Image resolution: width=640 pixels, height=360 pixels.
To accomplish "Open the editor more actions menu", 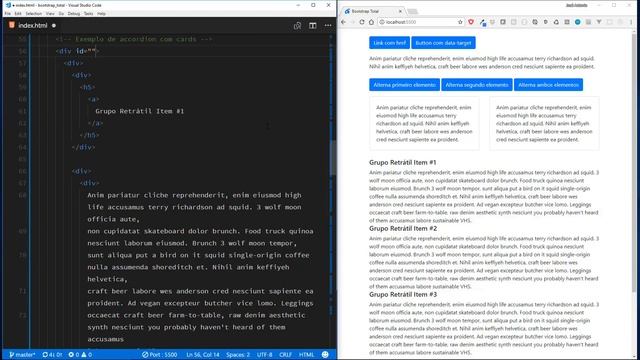I will tap(328, 25).
